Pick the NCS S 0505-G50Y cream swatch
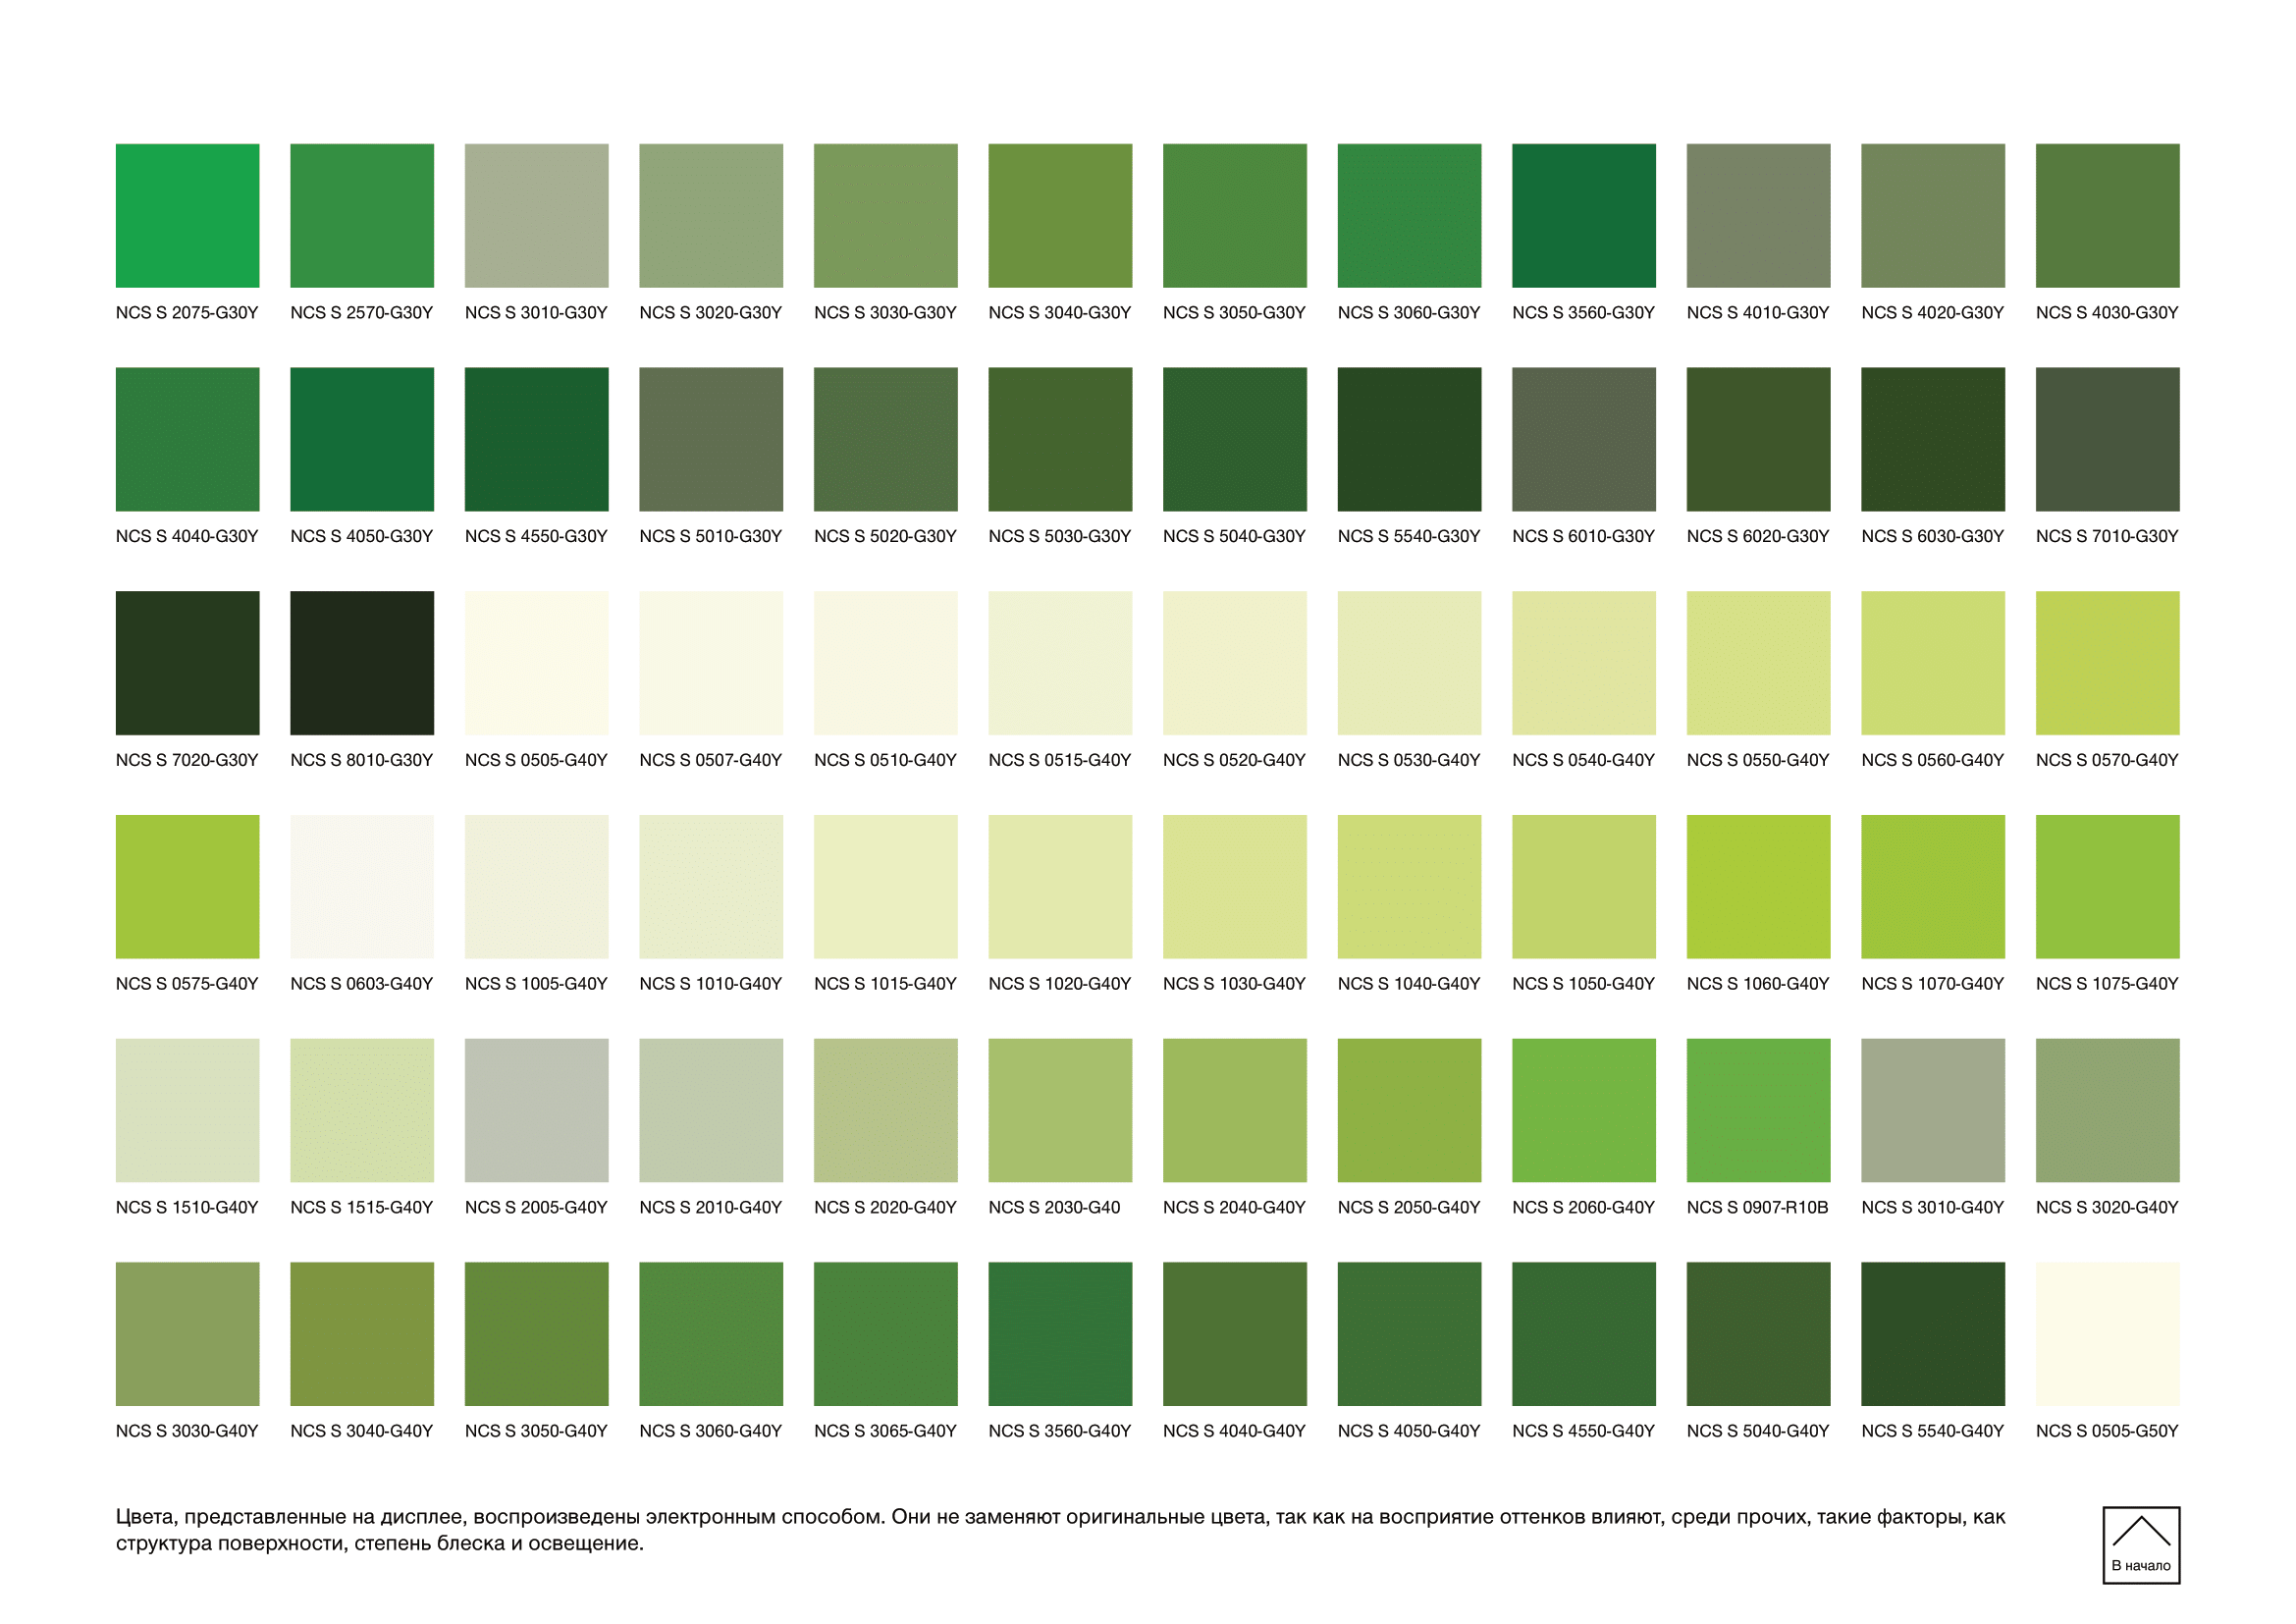2296x1624 pixels. [2108, 1334]
